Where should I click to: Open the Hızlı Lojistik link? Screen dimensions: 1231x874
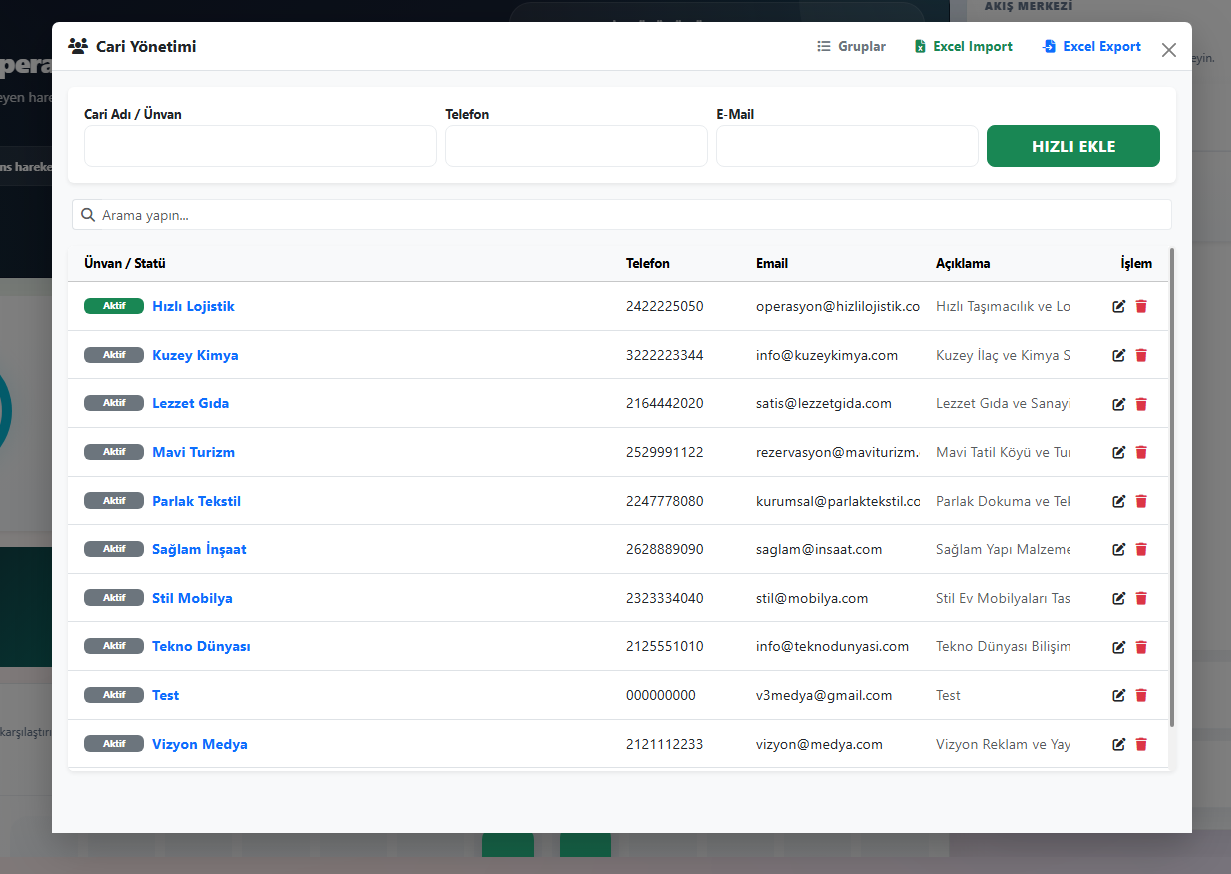click(193, 306)
